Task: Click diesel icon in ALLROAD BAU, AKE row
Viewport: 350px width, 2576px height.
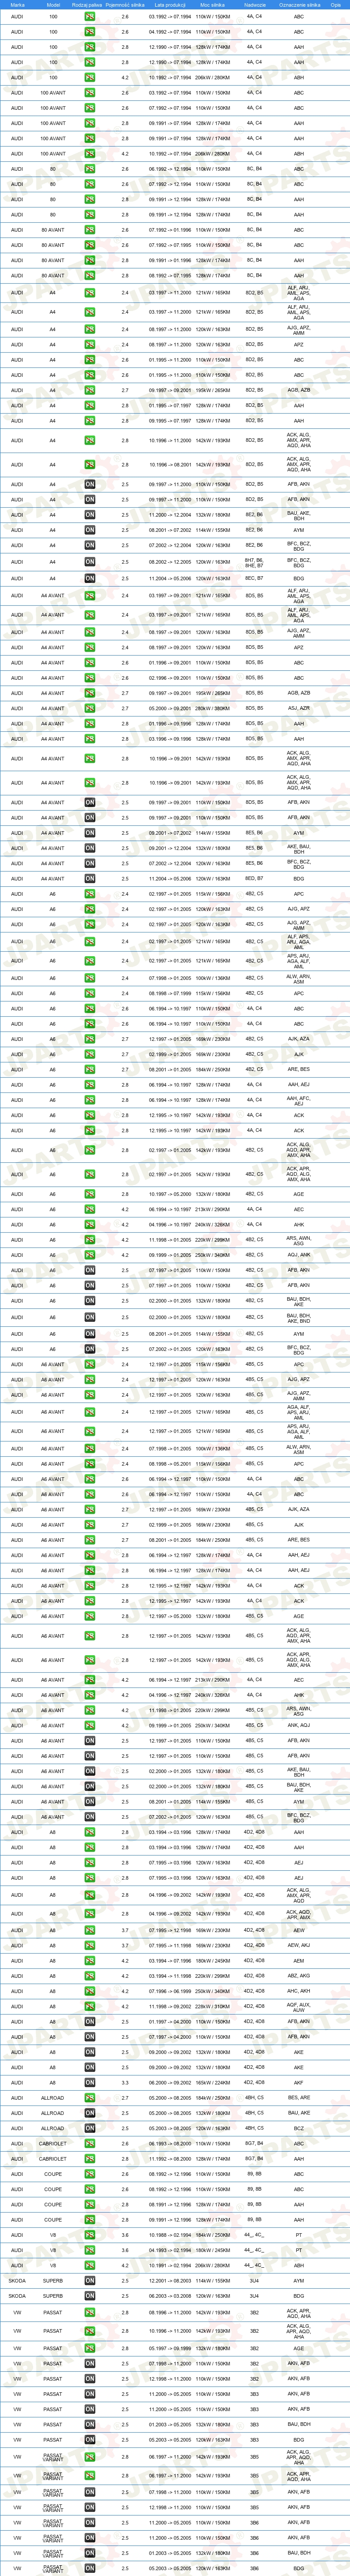Action: click(x=90, y=2113)
